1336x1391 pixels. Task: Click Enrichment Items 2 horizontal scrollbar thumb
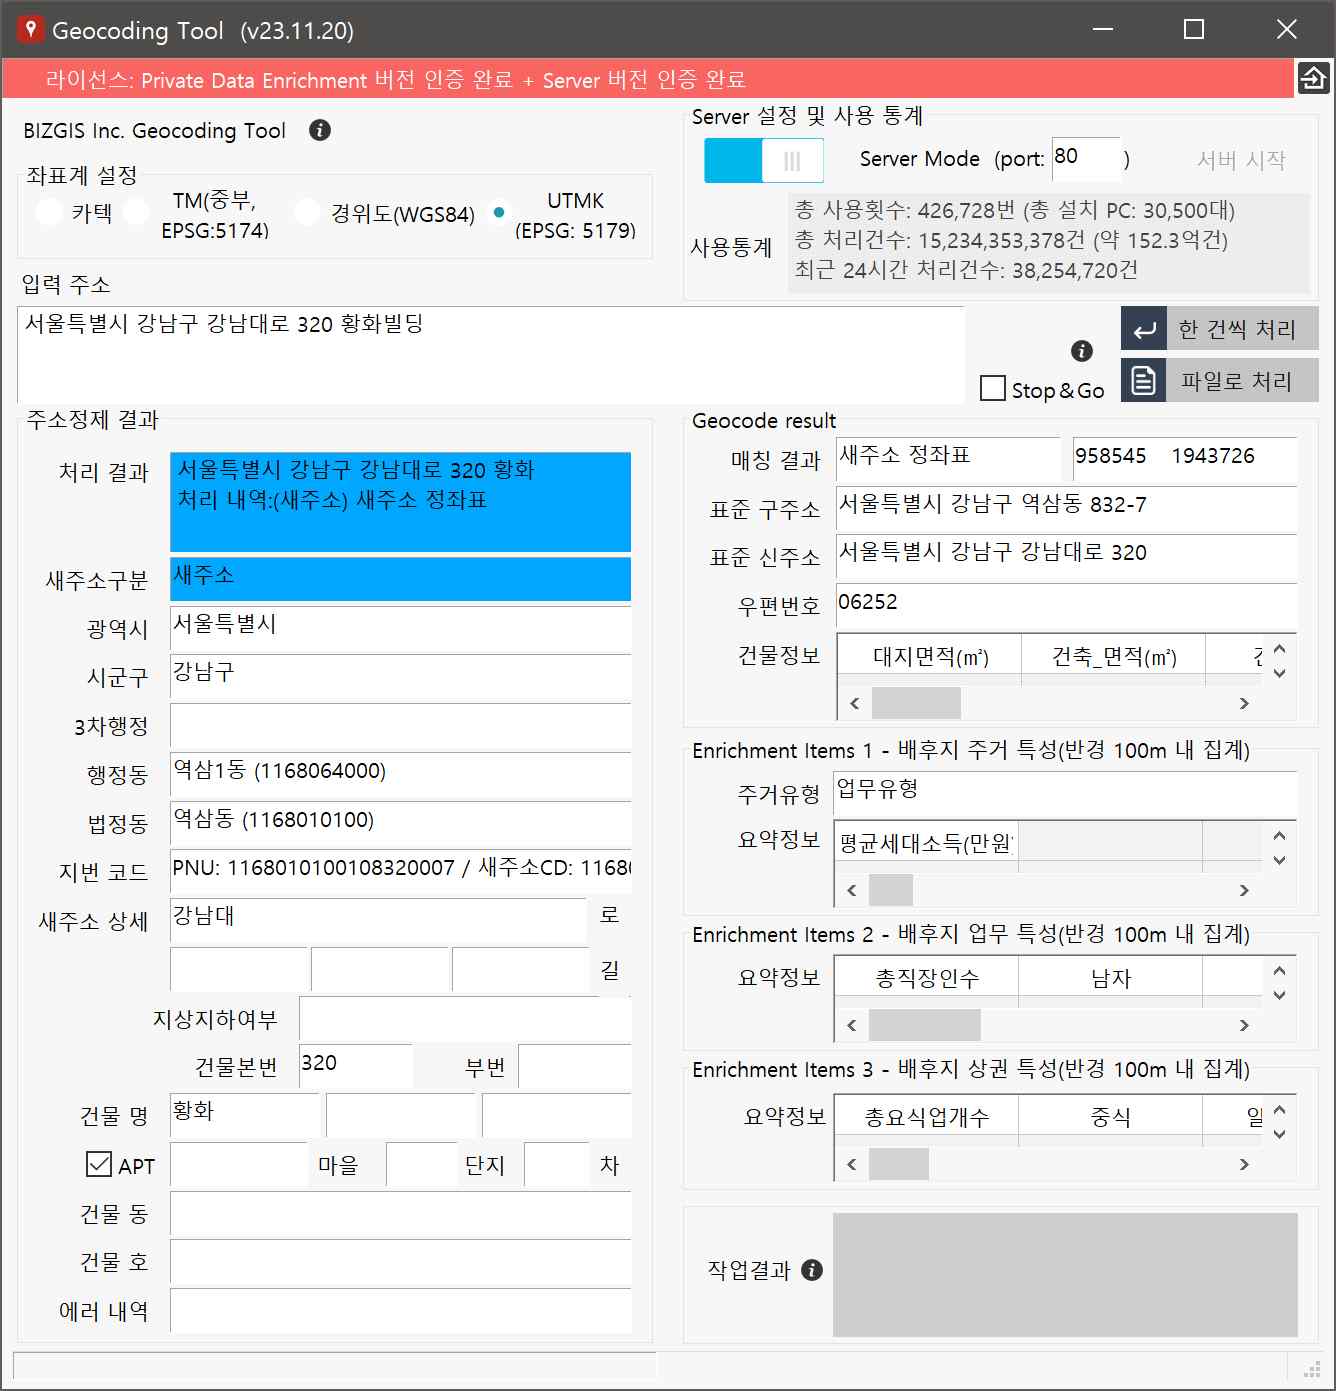click(925, 1025)
